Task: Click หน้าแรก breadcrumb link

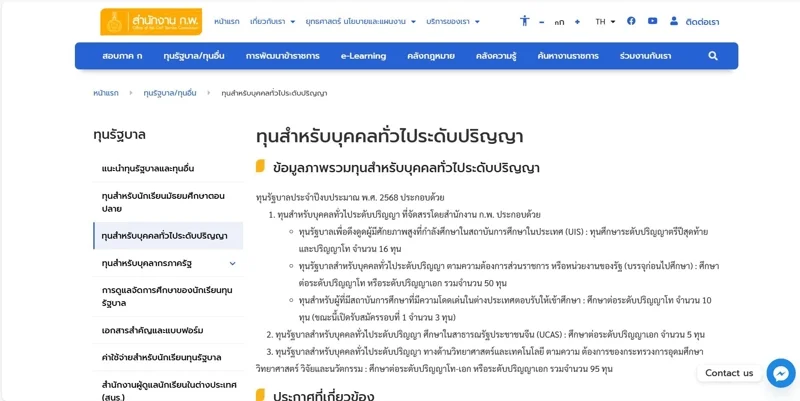Action: click(106, 93)
